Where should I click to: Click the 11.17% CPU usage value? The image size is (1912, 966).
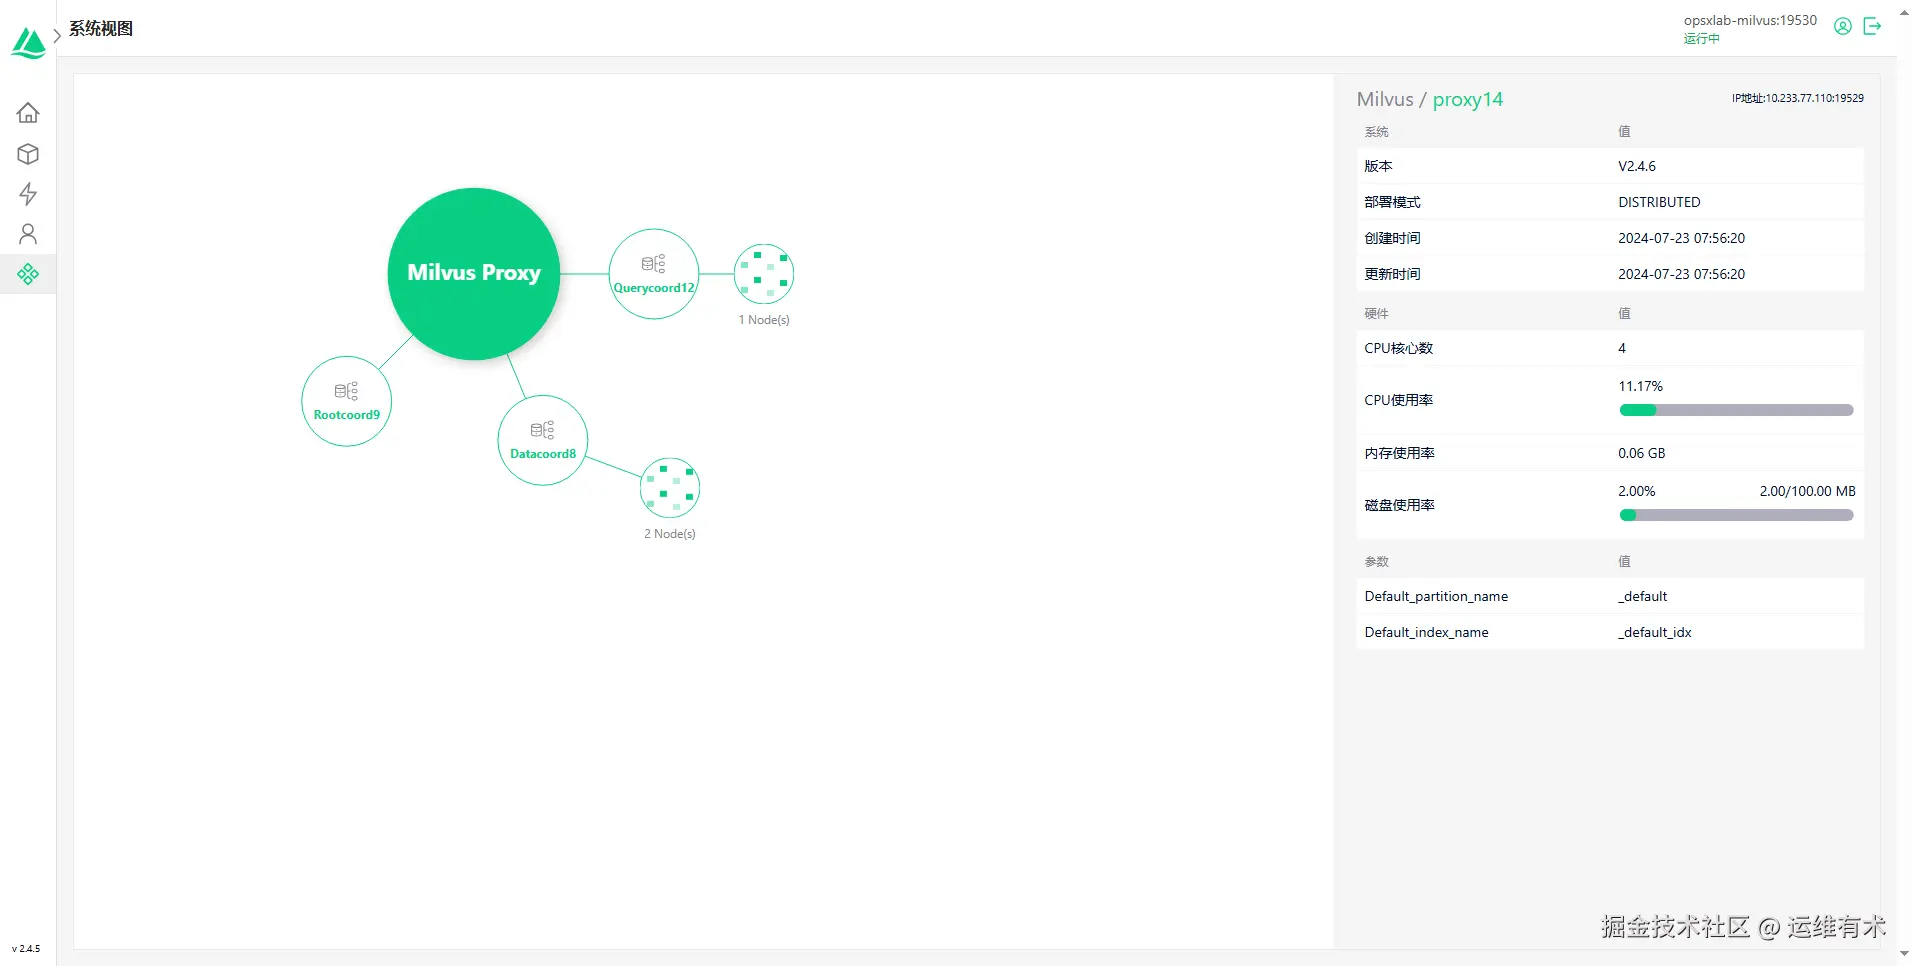[1641, 386]
